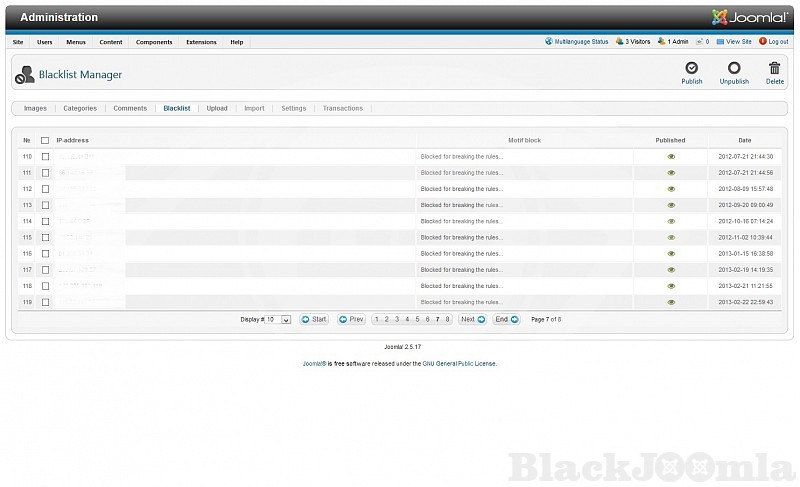This screenshot has width=800, height=487.
Task: Open the Extensions menu
Action: point(201,42)
